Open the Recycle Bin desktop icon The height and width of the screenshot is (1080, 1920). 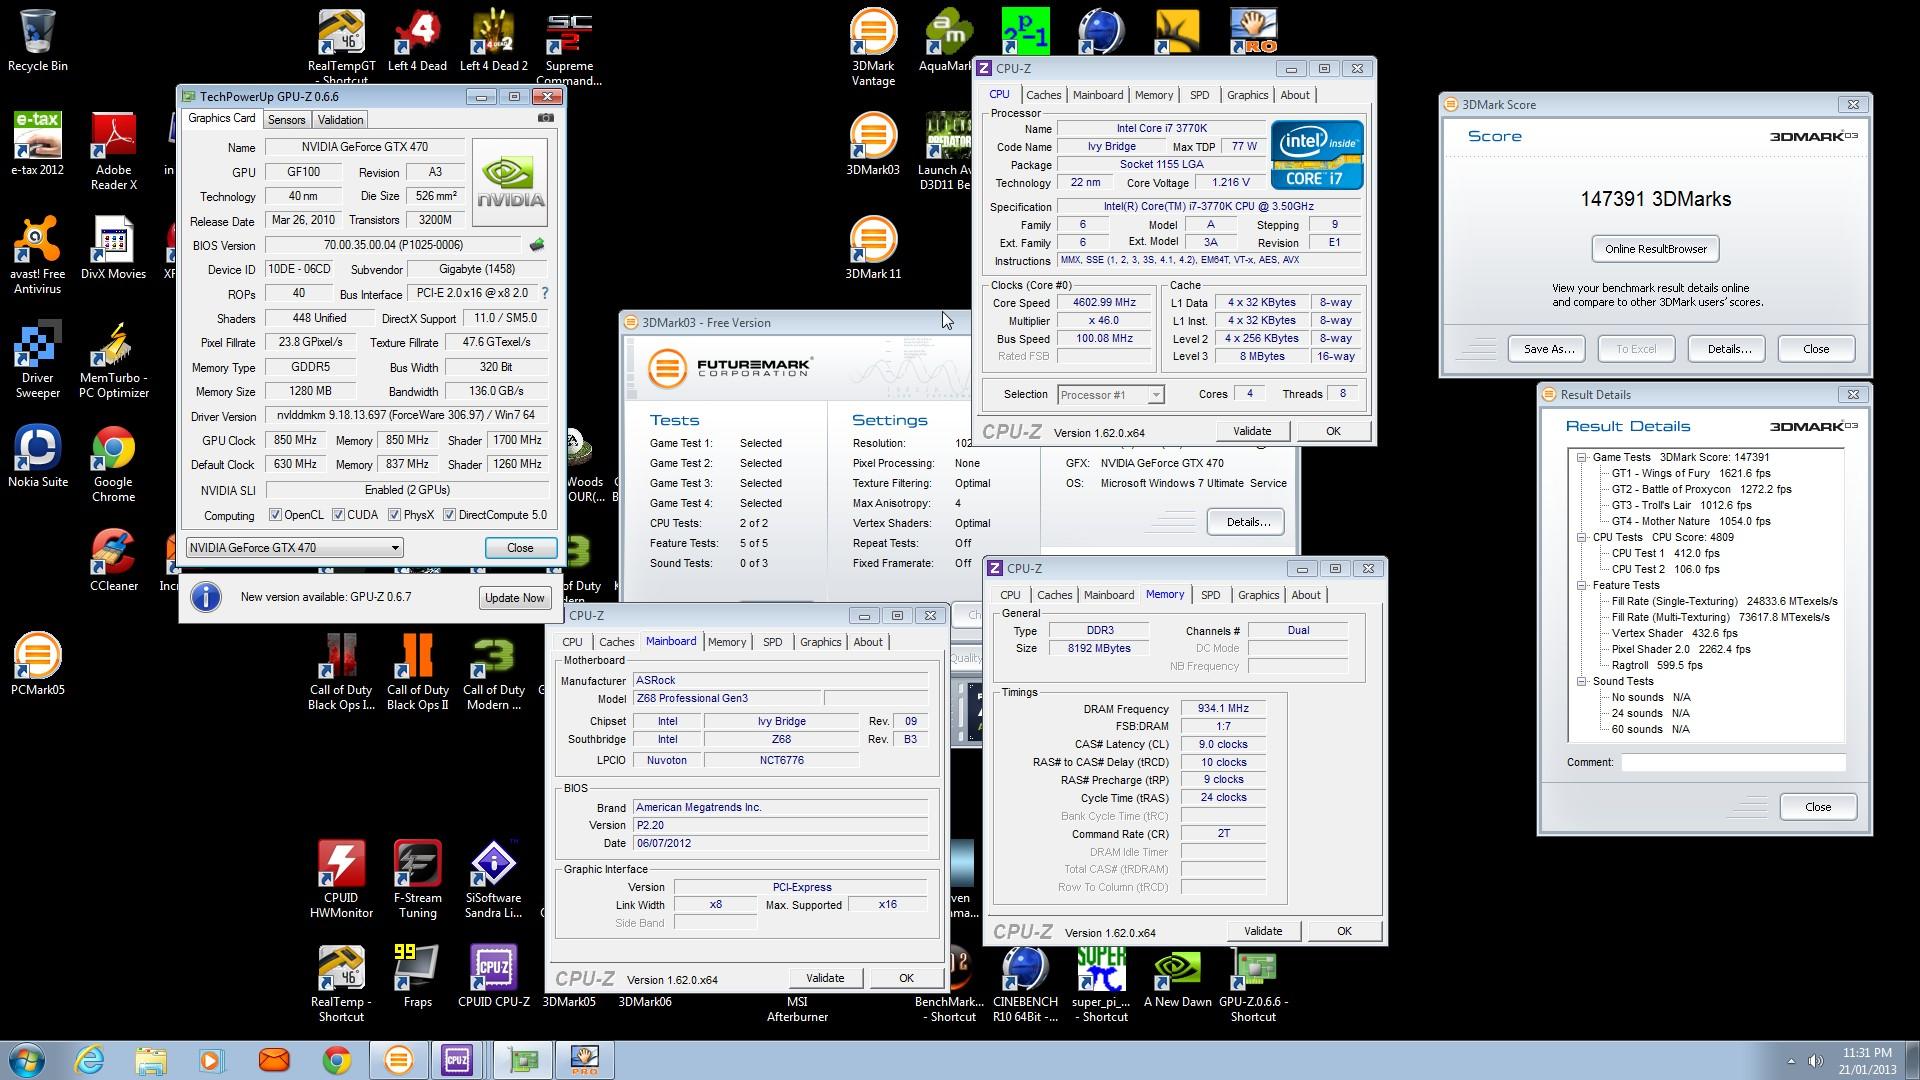(x=37, y=40)
